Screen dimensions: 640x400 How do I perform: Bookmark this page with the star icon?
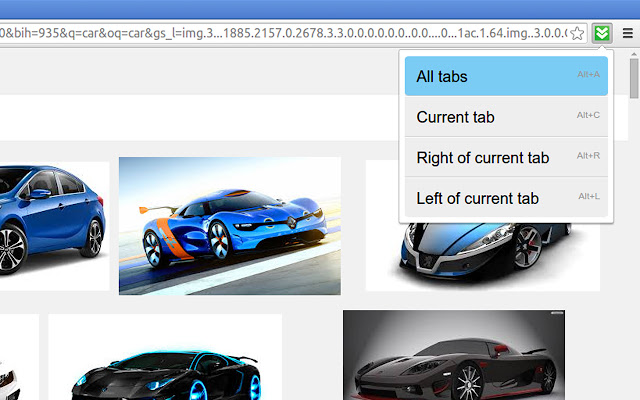tap(577, 33)
